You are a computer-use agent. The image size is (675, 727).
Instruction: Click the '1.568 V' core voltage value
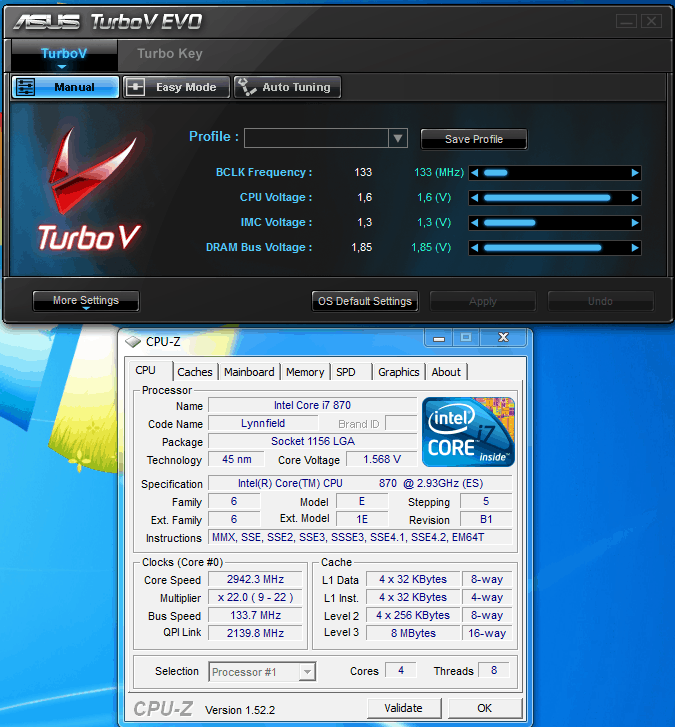pos(382,459)
